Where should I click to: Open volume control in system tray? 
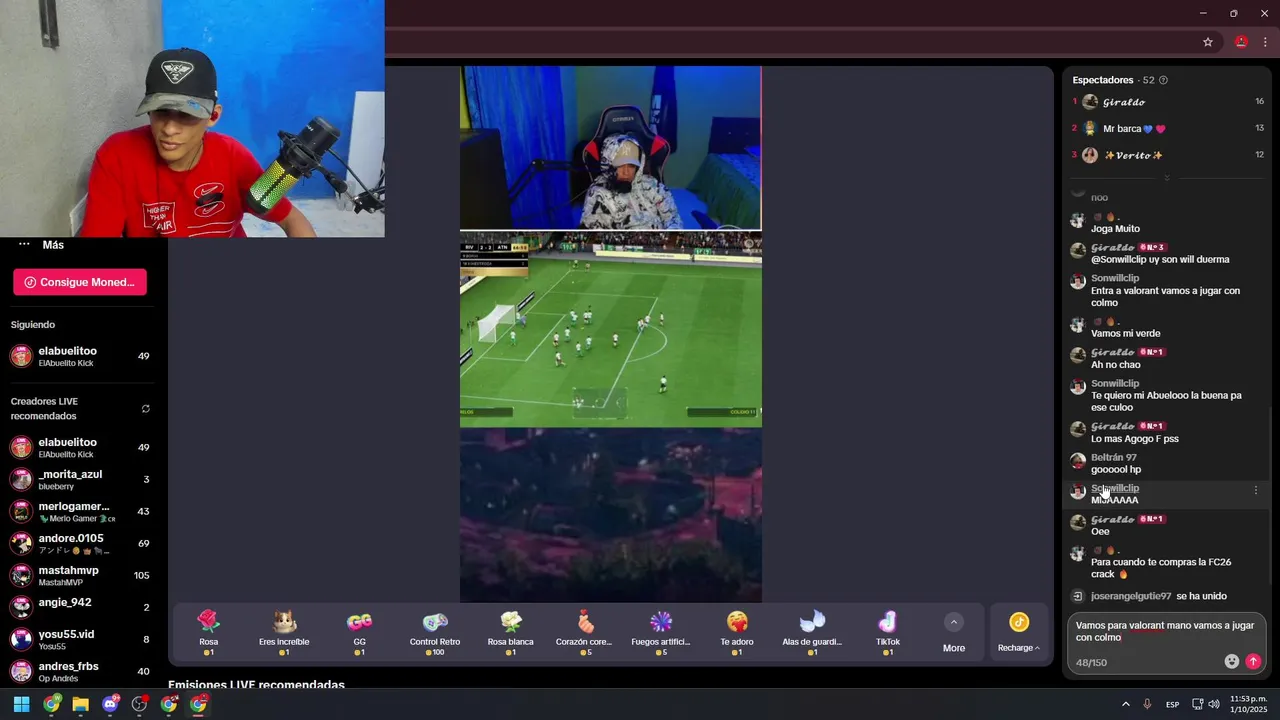(1214, 704)
